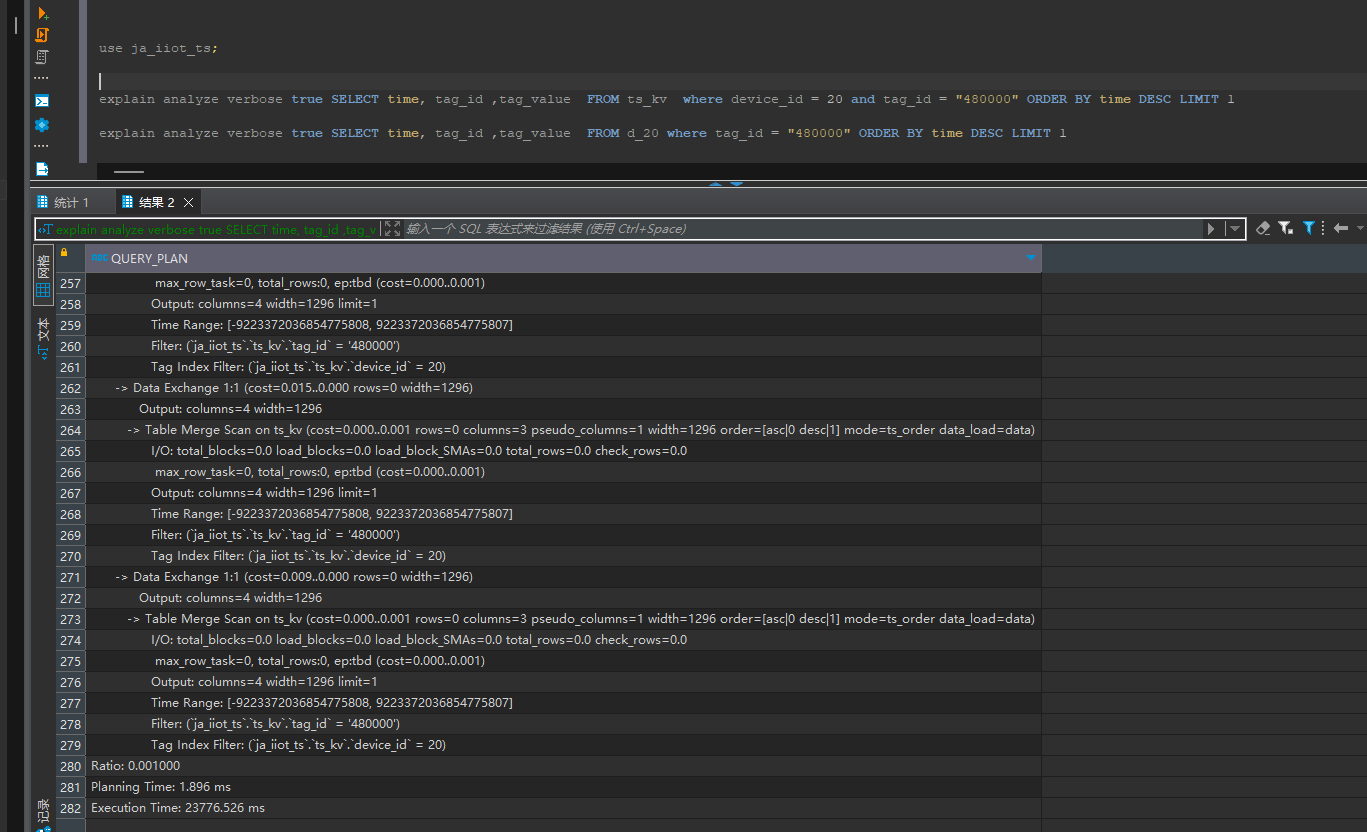
Task: Toggle the grid (网格) view mode
Action: pos(43,274)
